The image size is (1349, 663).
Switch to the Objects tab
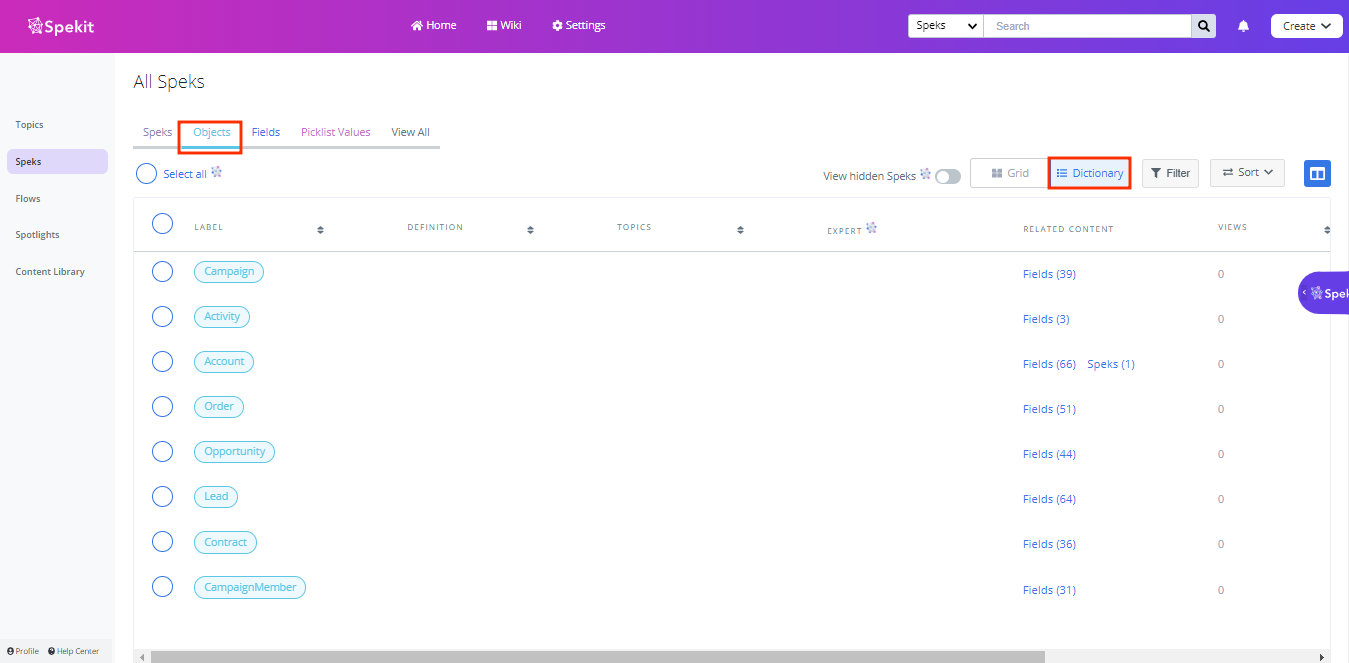pos(212,132)
